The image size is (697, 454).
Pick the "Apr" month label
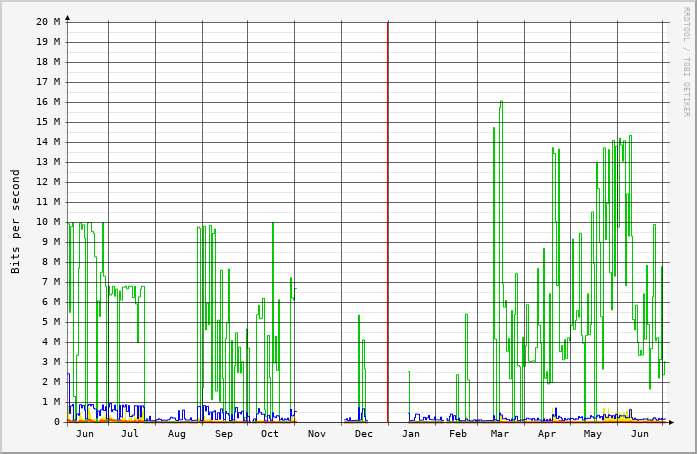pos(547,434)
